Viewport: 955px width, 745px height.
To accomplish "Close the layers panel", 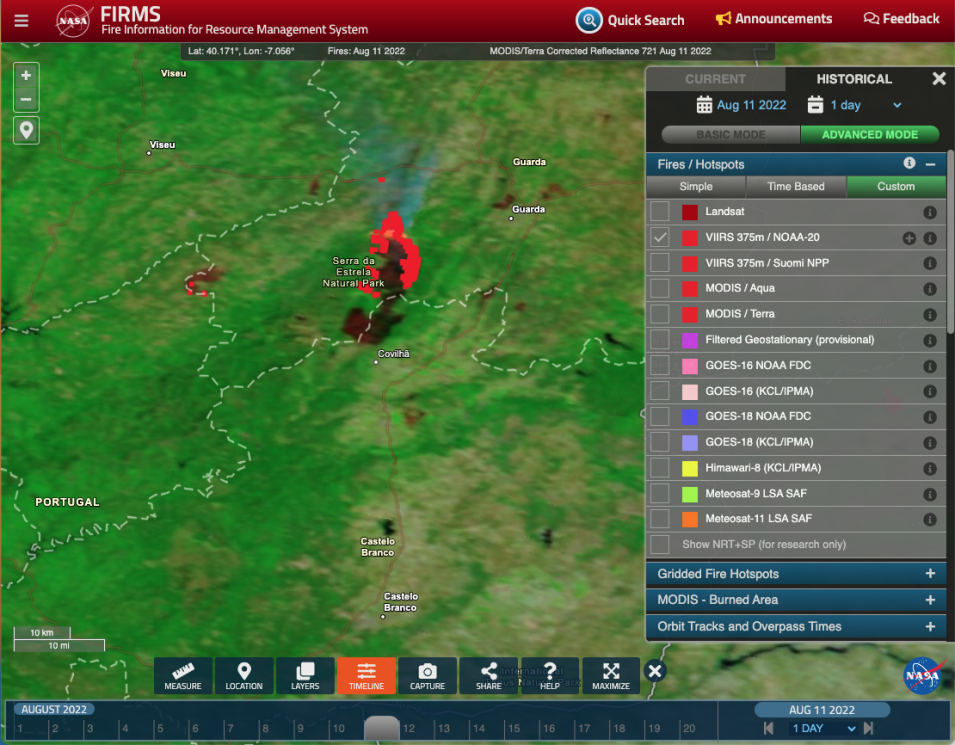I will click(x=939, y=79).
